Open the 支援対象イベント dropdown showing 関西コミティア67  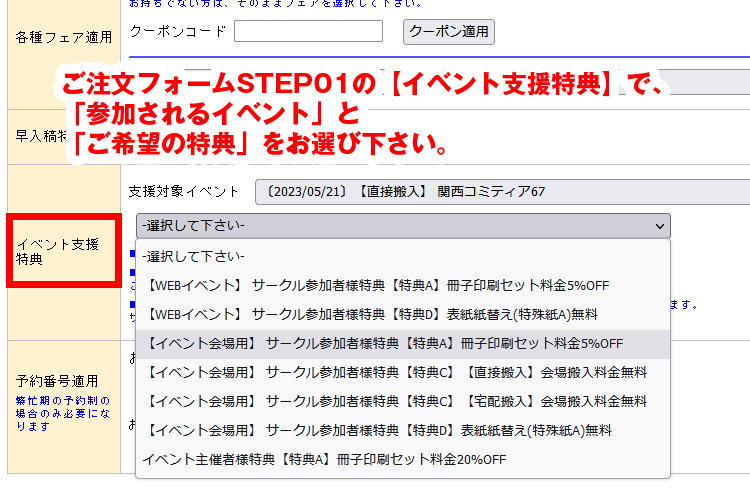tap(500, 191)
